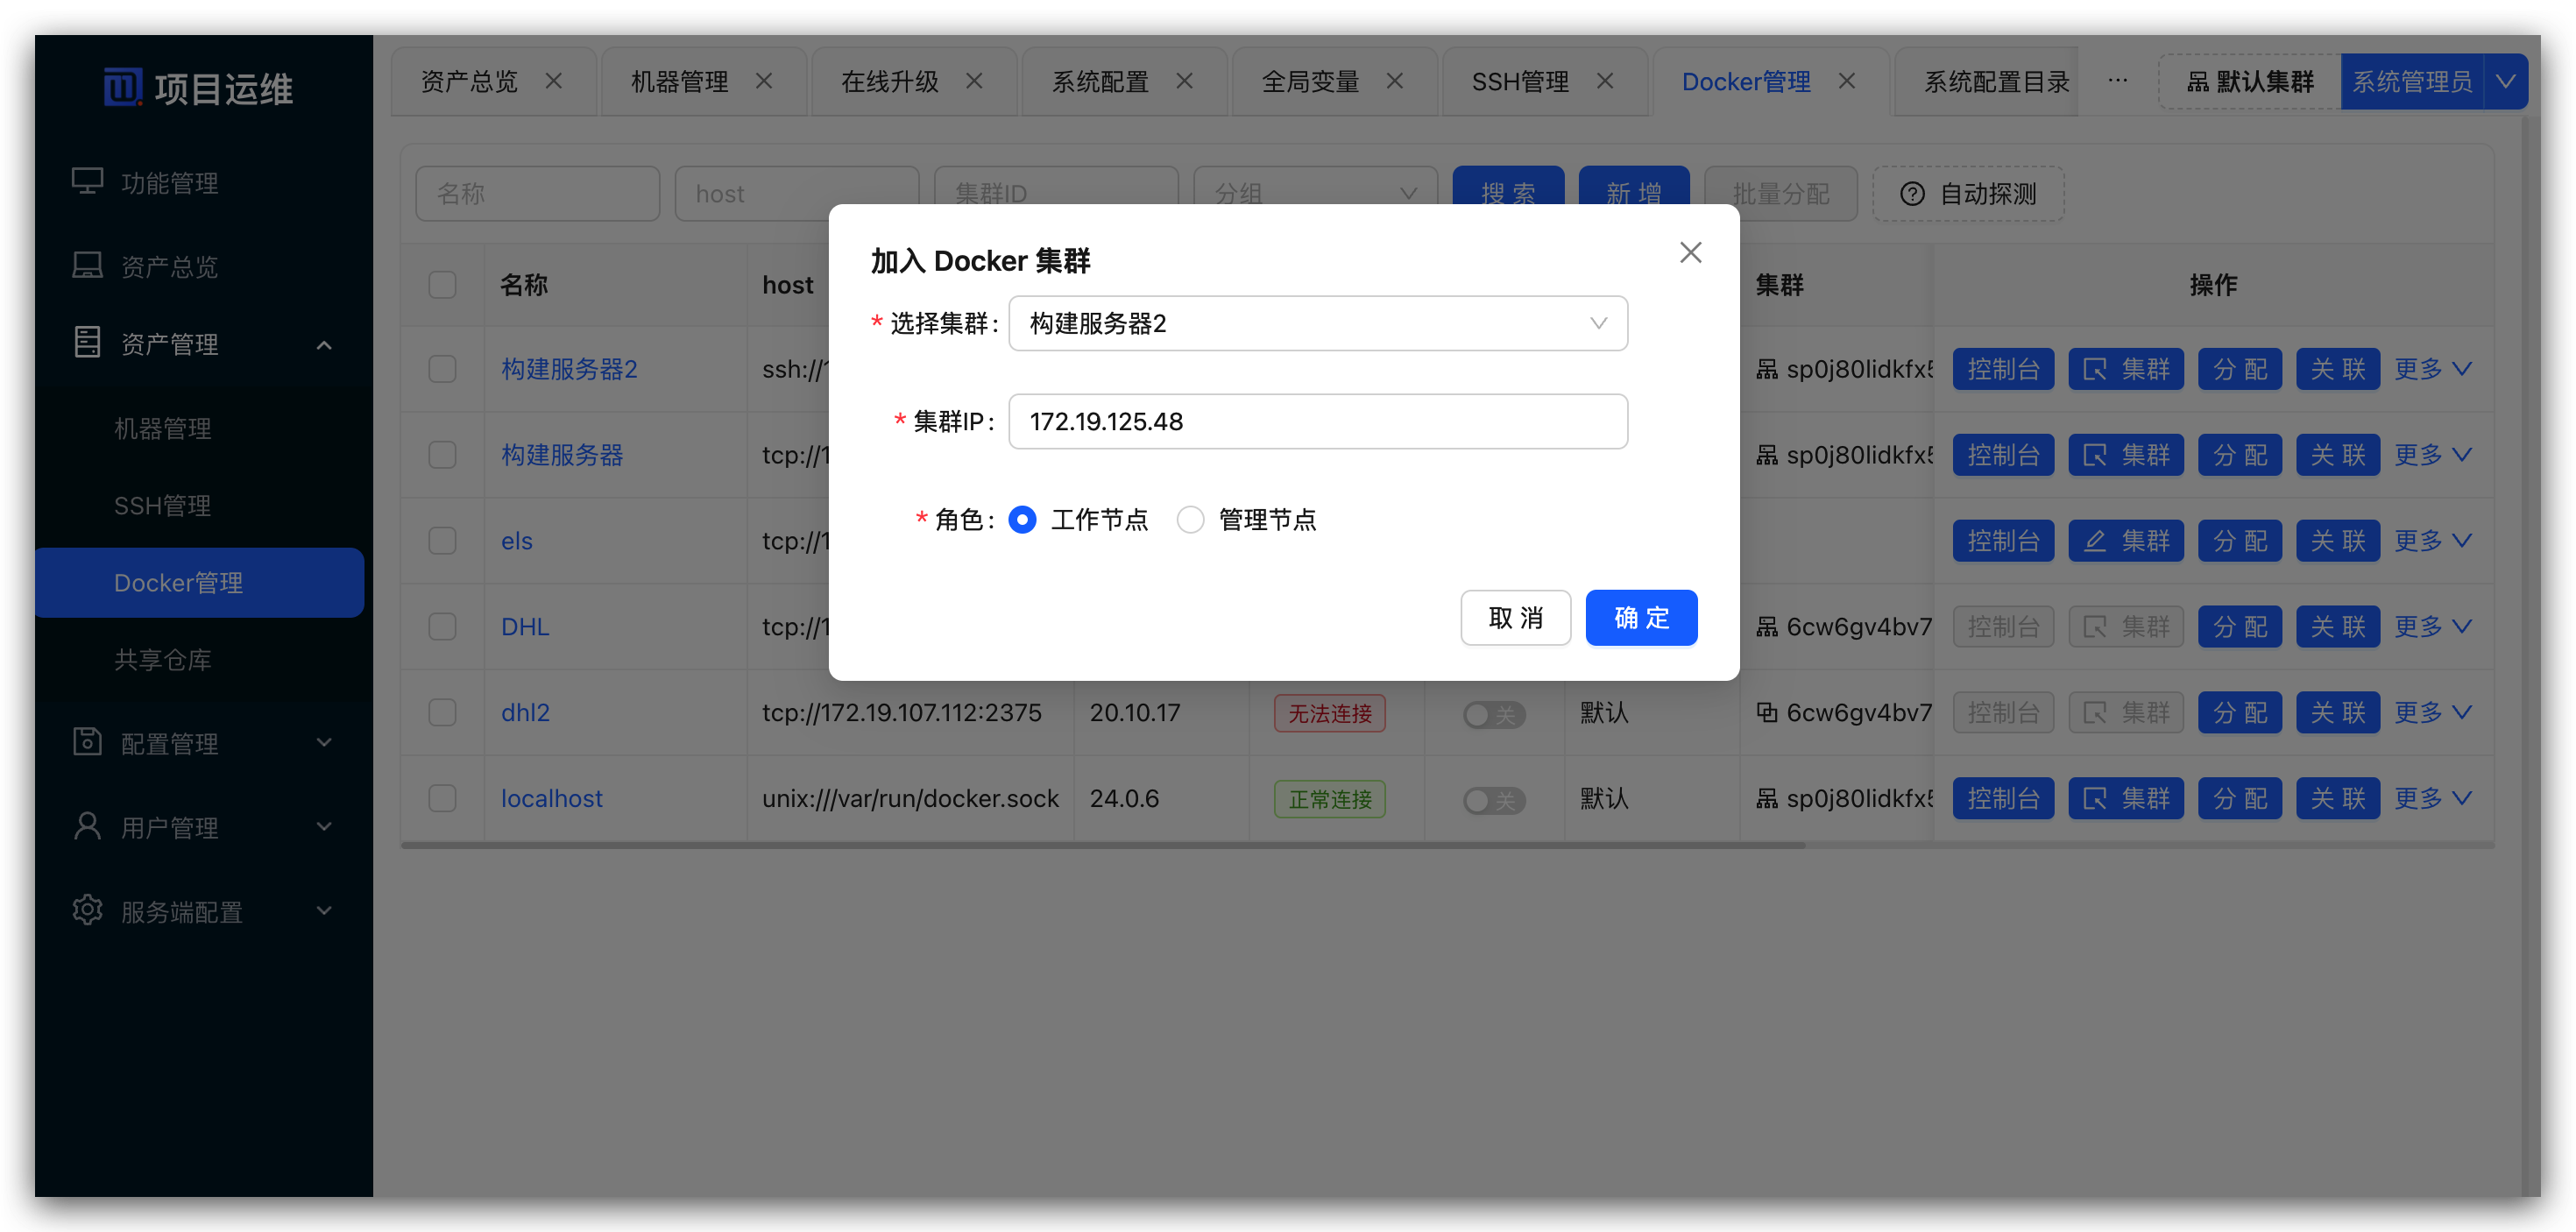Switch to the SSH管理 tab

1519,81
